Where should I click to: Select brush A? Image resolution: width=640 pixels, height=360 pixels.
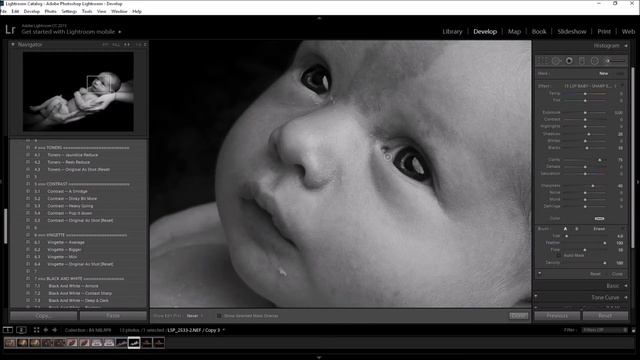click(565, 229)
